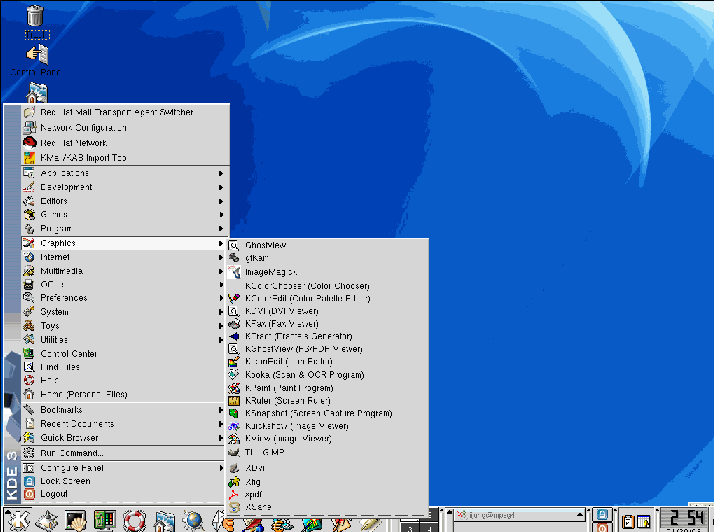Click the calendar organizer tray icon
This screenshot has height=532, width=714.
click(644, 521)
